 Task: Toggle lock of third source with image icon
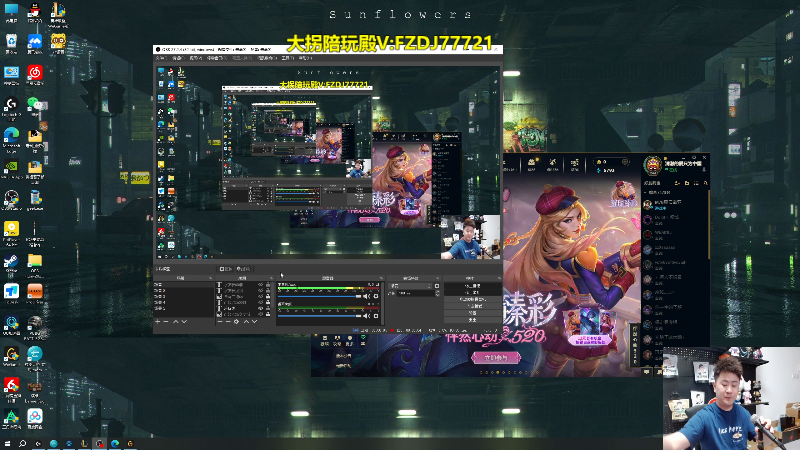point(268,296)
